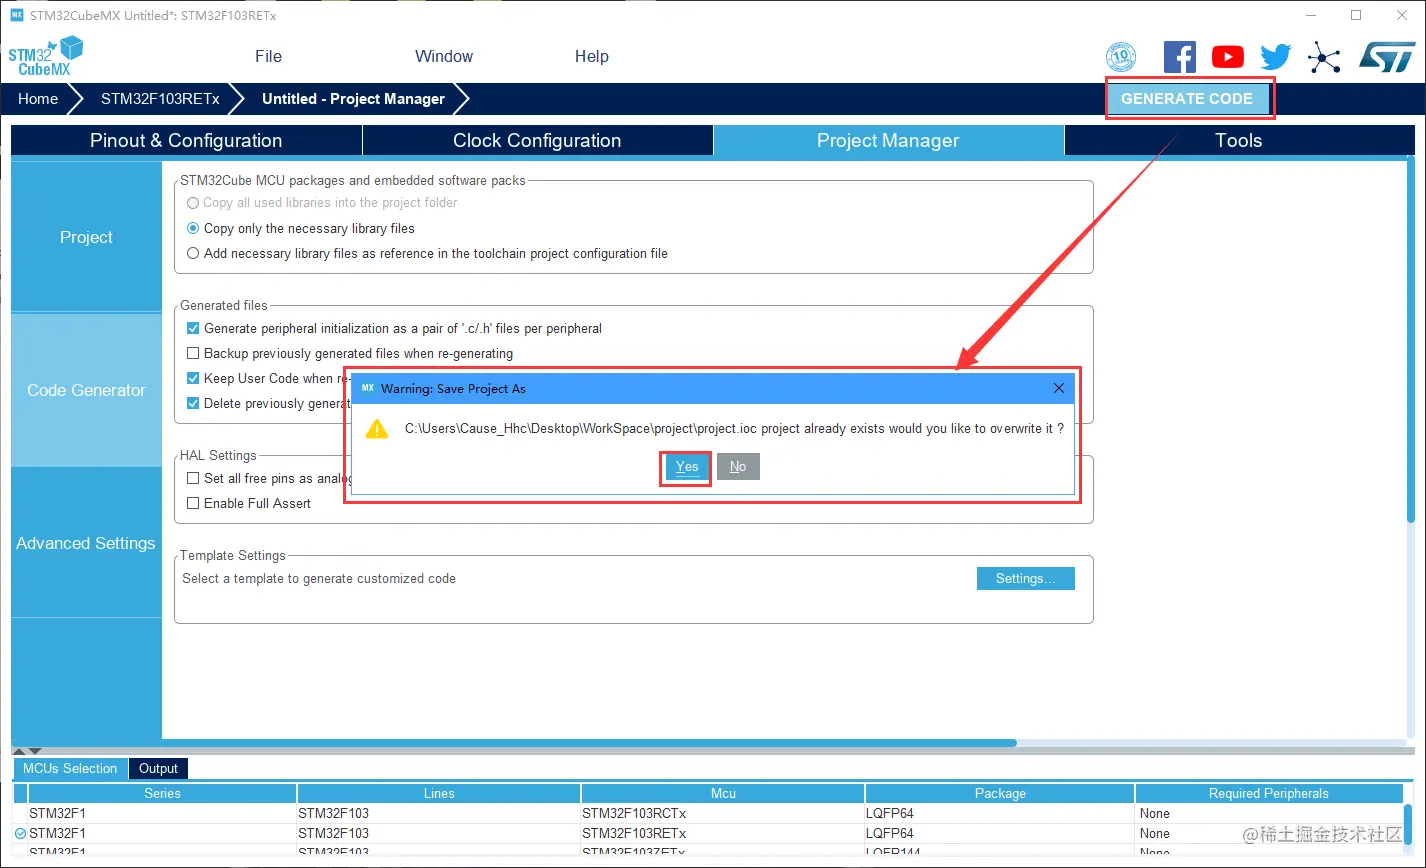The image size is (1426, 868).
Task: Click the STM32CubeMX logo
Action: pos(46,56)
